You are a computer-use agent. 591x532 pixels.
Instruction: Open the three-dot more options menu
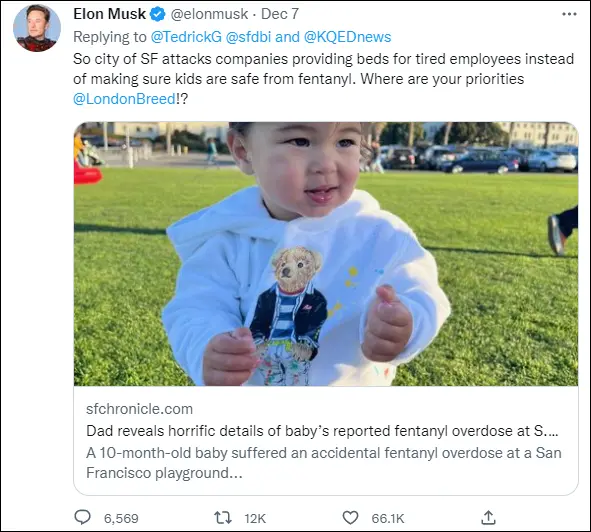(569, 14)
